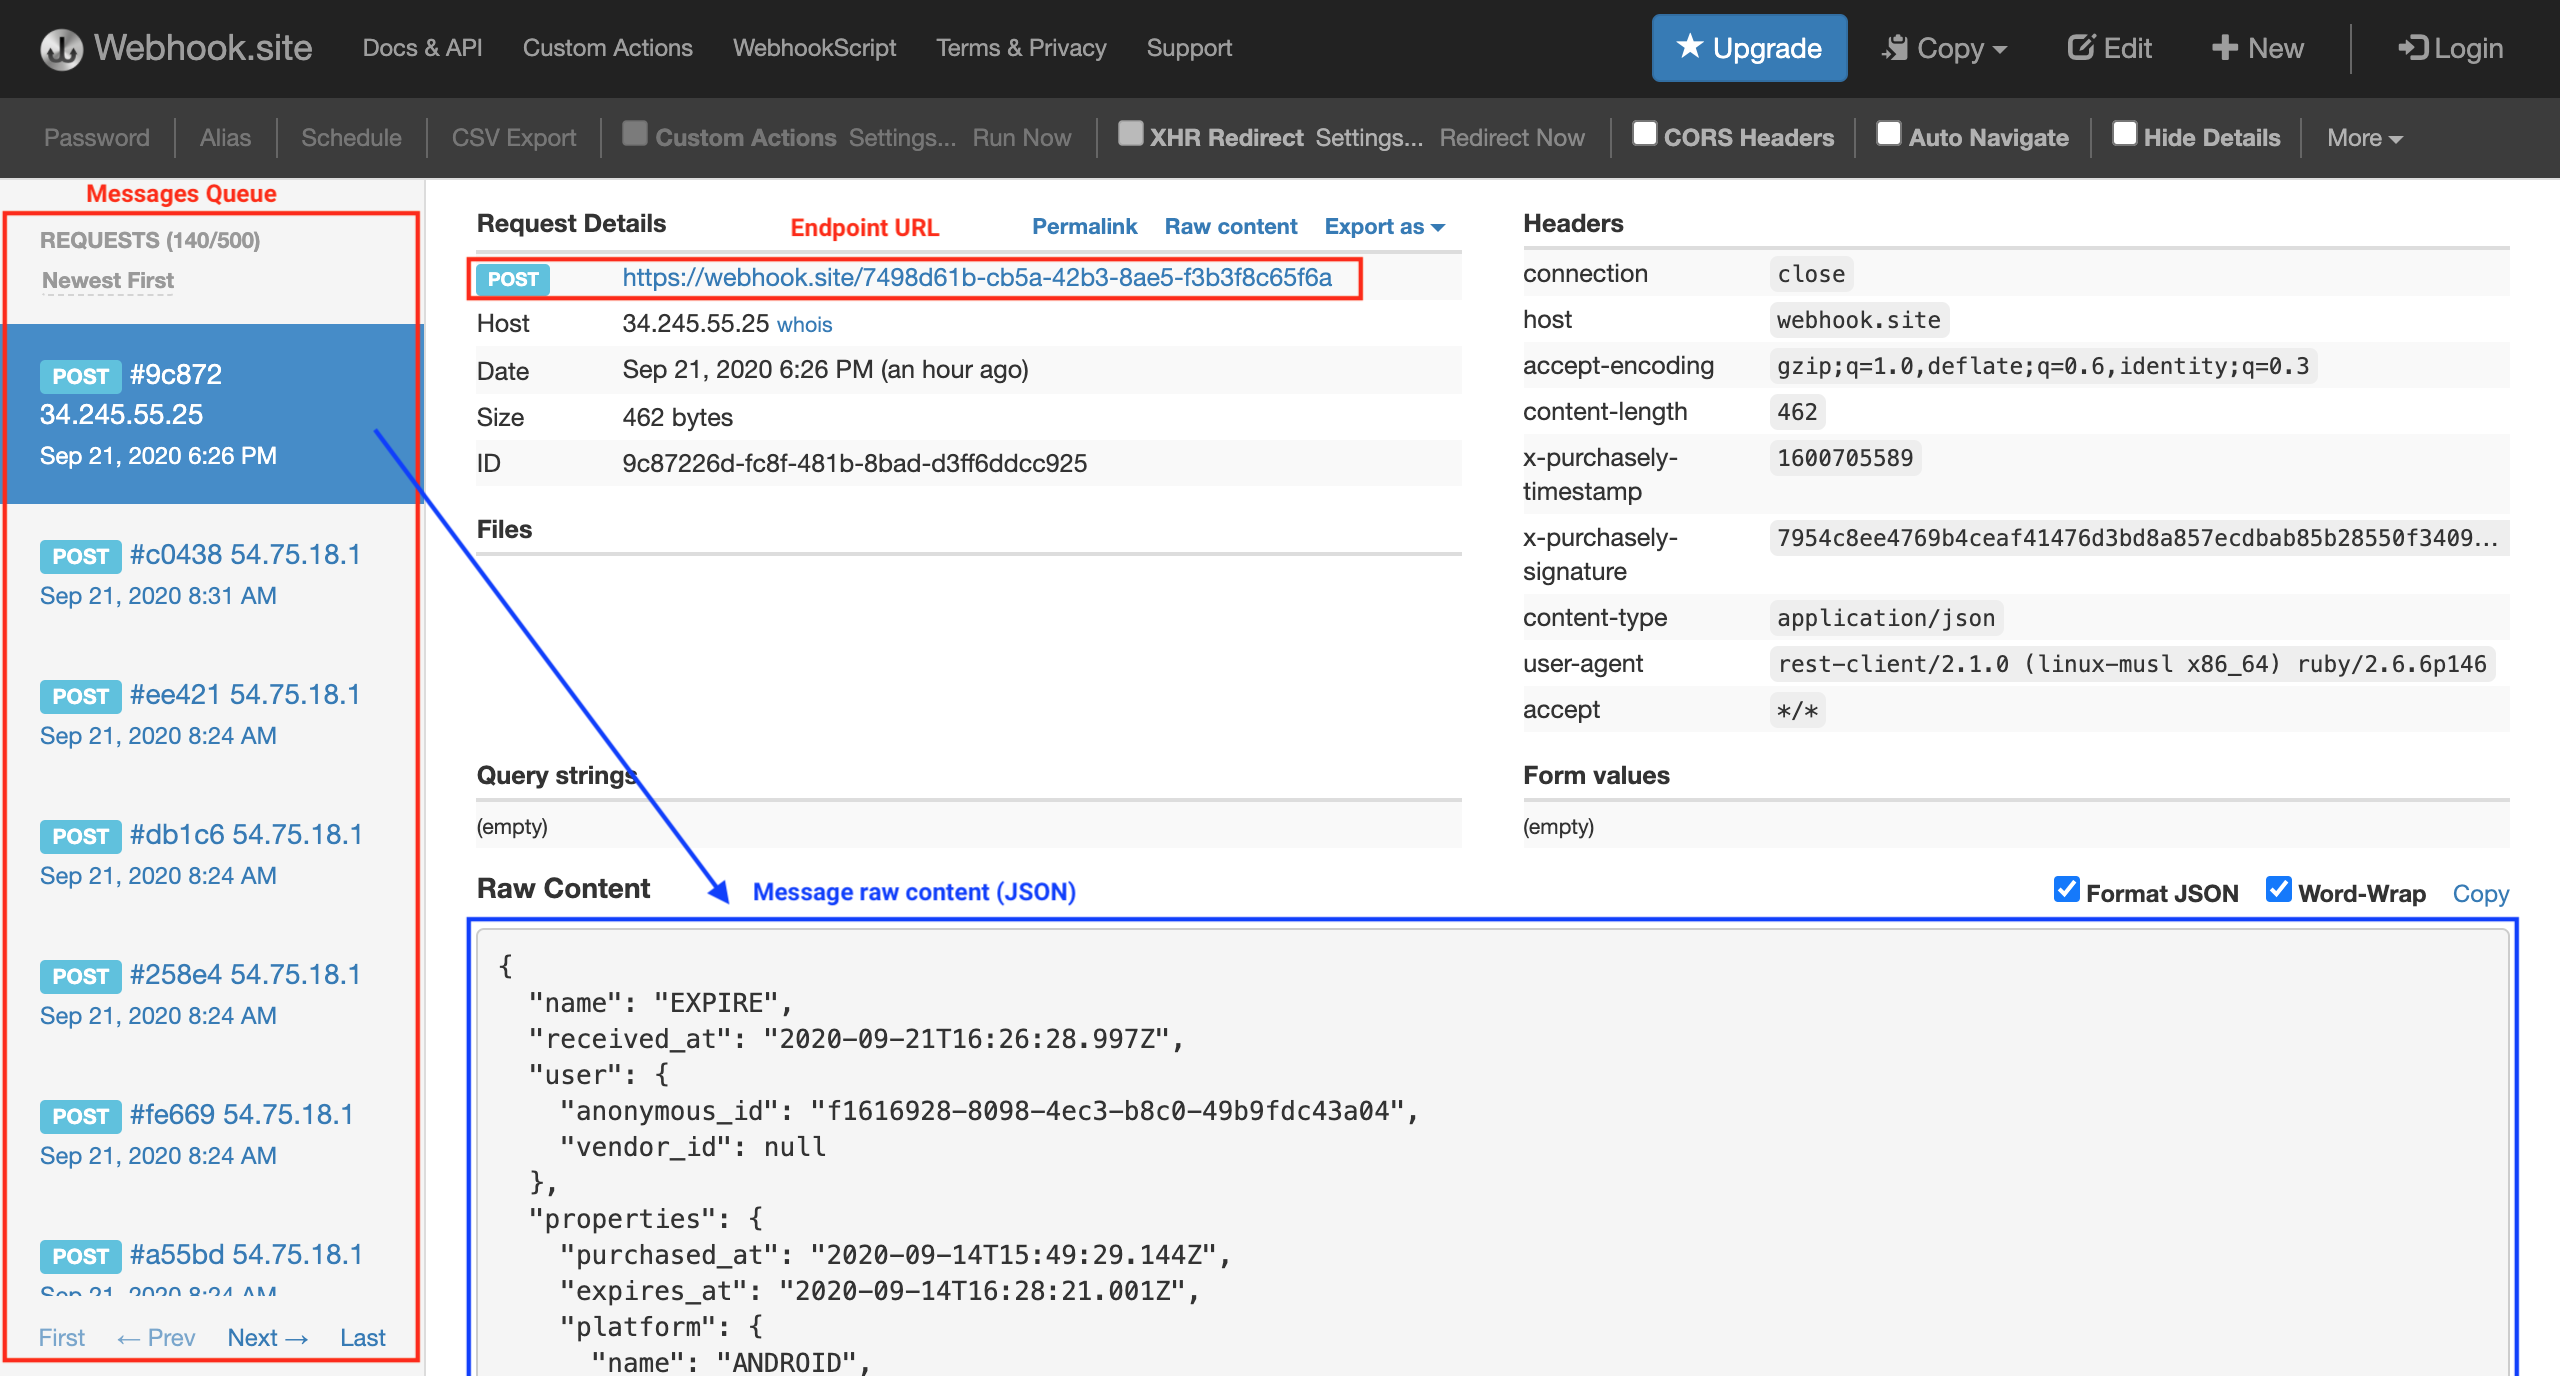The width and height of the screenshot is (2560, 1376).
Task: Select request #db1c6 in the queue
Action: point(214,855)
